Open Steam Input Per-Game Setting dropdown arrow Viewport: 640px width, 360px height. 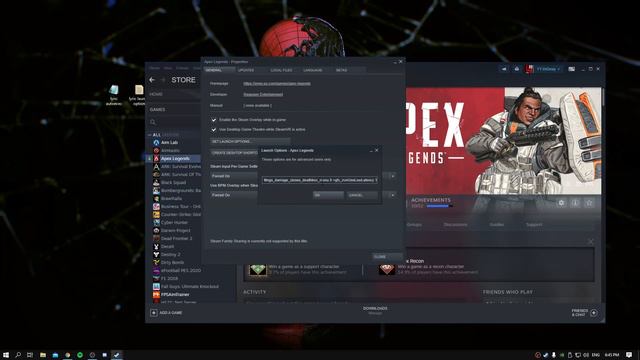pyautogui.click(x=392, y=176)
